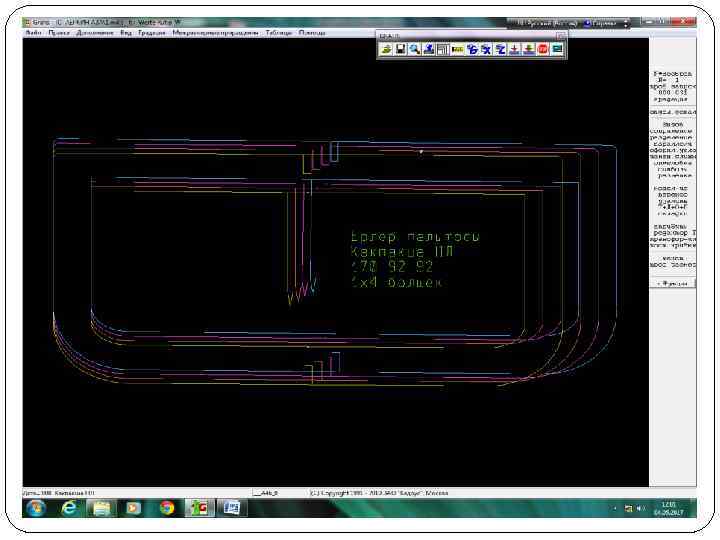720x540 pixels.
Task: Open File Explorer from taskbar
Action: tap(101, 508)
